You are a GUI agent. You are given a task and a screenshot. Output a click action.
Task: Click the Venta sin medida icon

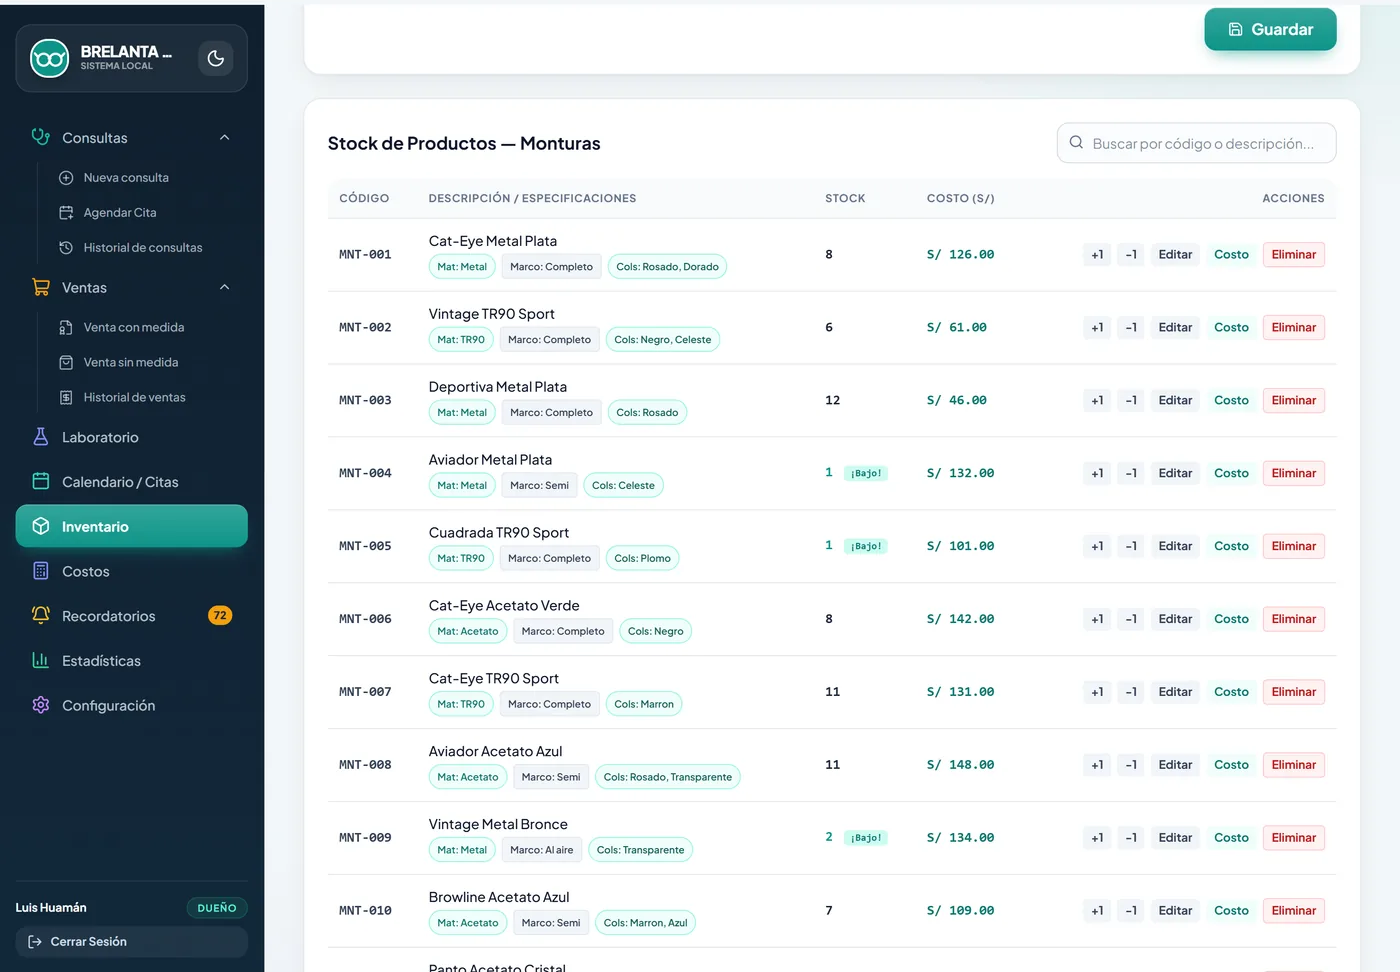point(66,363)
